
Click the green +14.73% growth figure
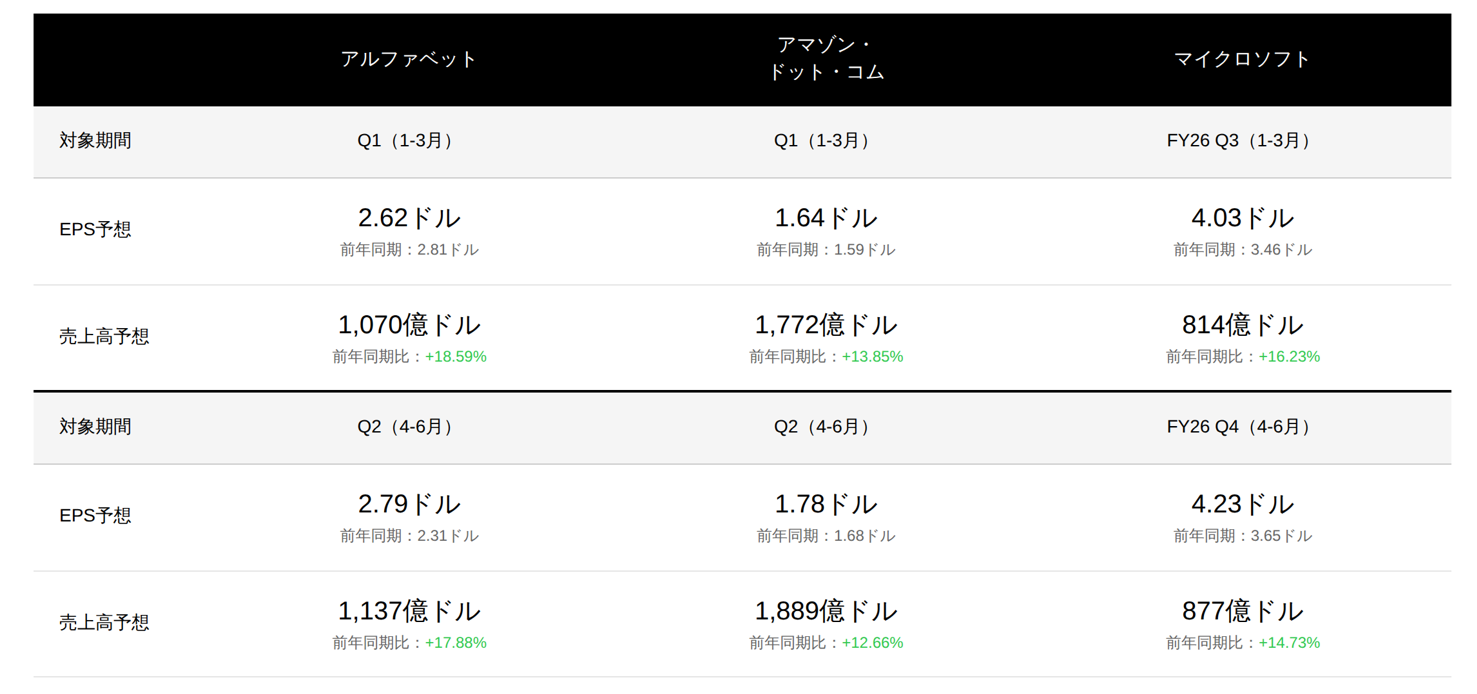click(1289, 643)
